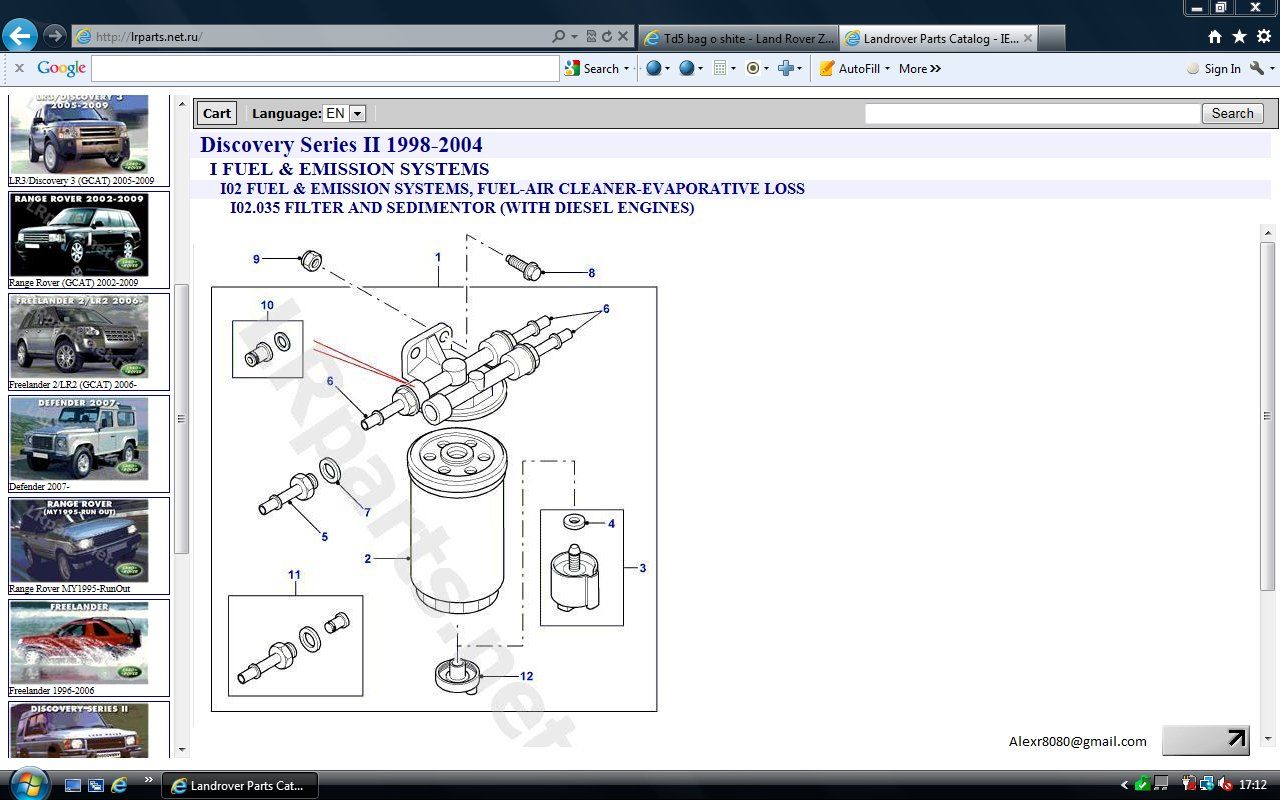Stop loading with the X in address bar
This screenshot has width=1280, height=800.
click(623, 36)
